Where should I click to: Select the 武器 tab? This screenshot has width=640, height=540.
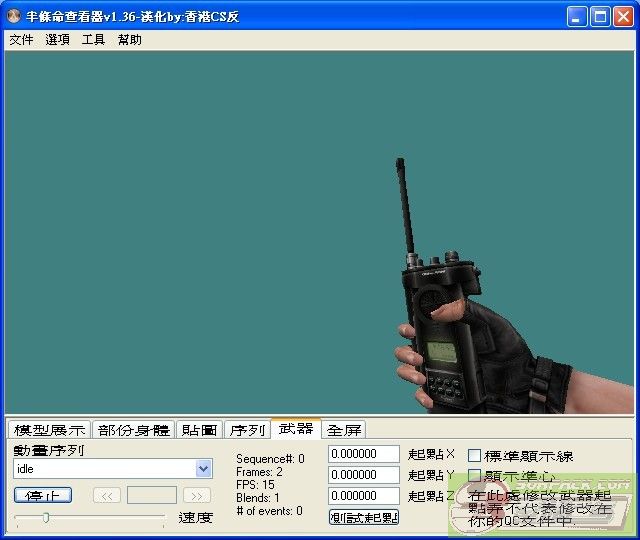[x=296, y=429]
